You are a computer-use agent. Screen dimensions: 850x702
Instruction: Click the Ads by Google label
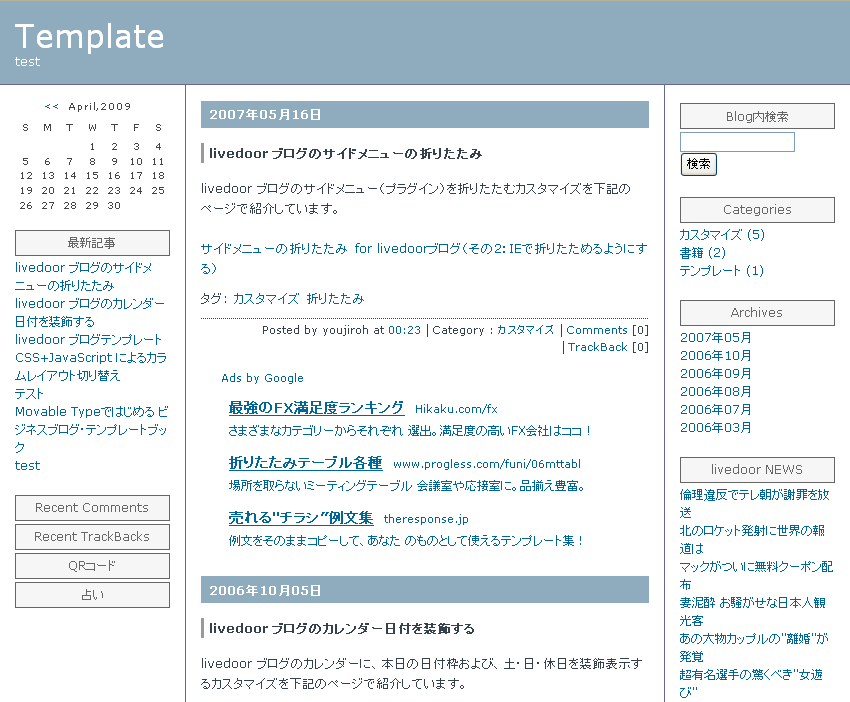(262, 378)
